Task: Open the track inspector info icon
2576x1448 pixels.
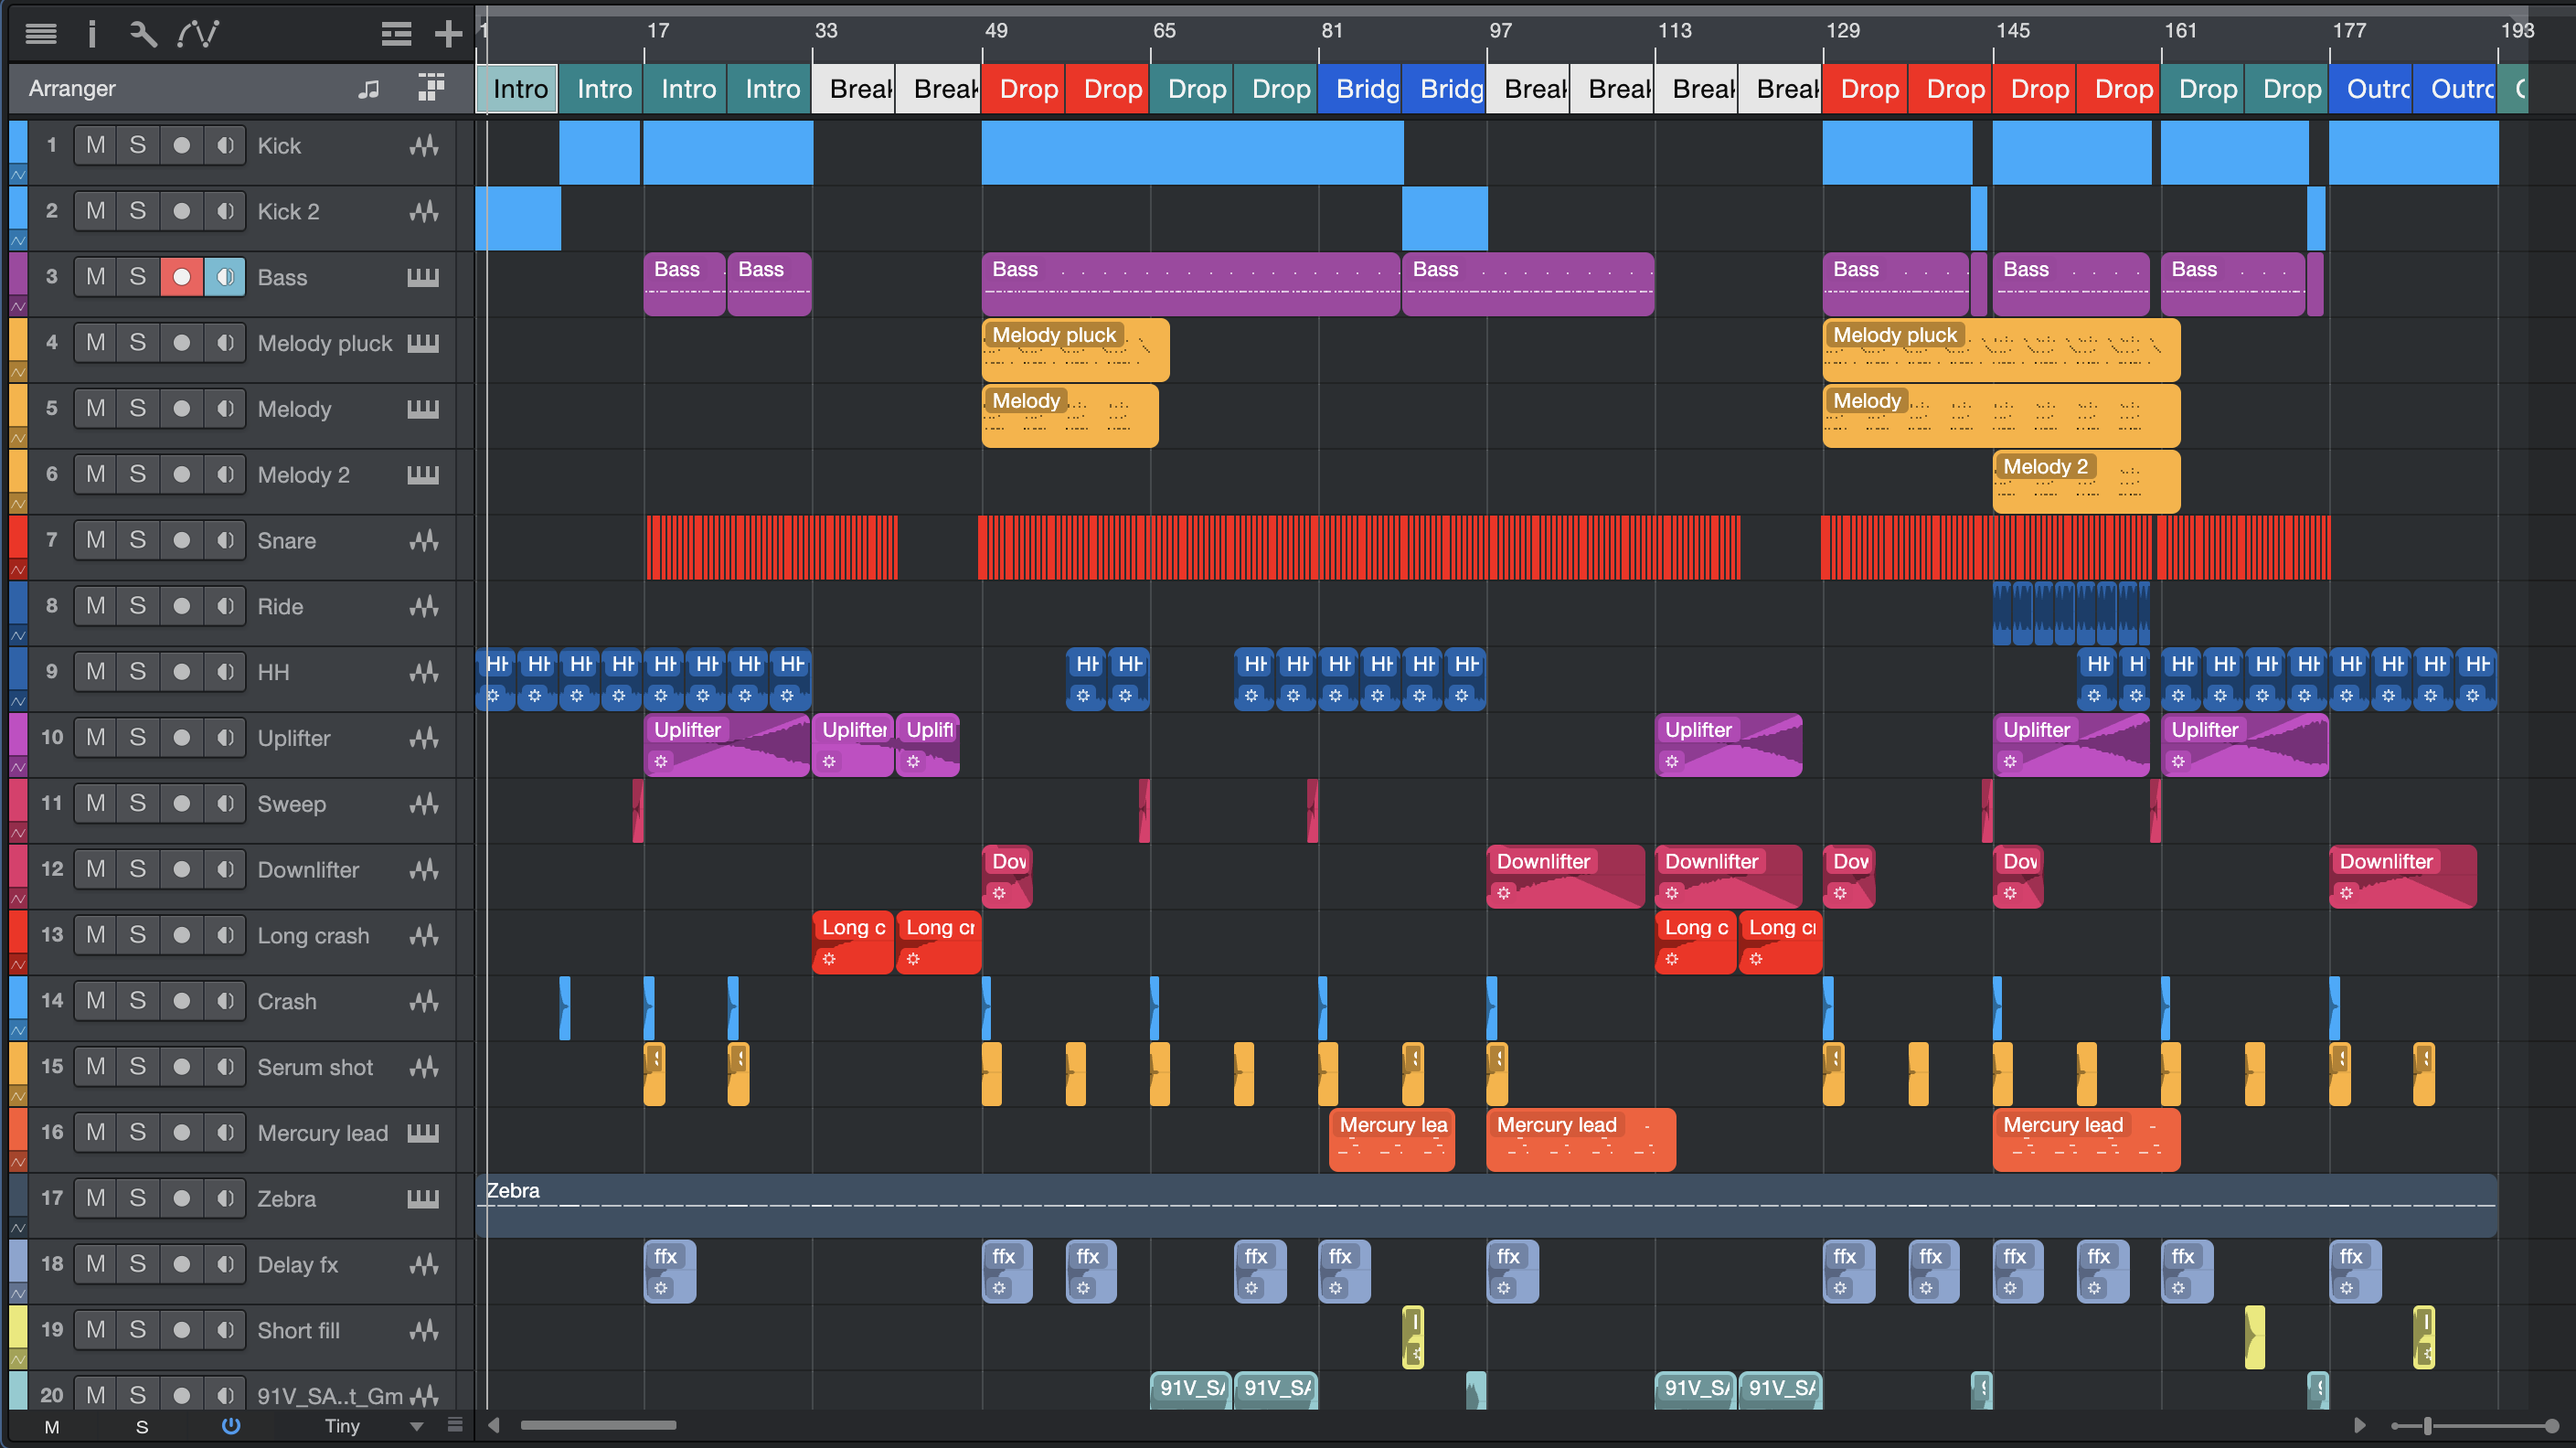Action: (92, 34)
